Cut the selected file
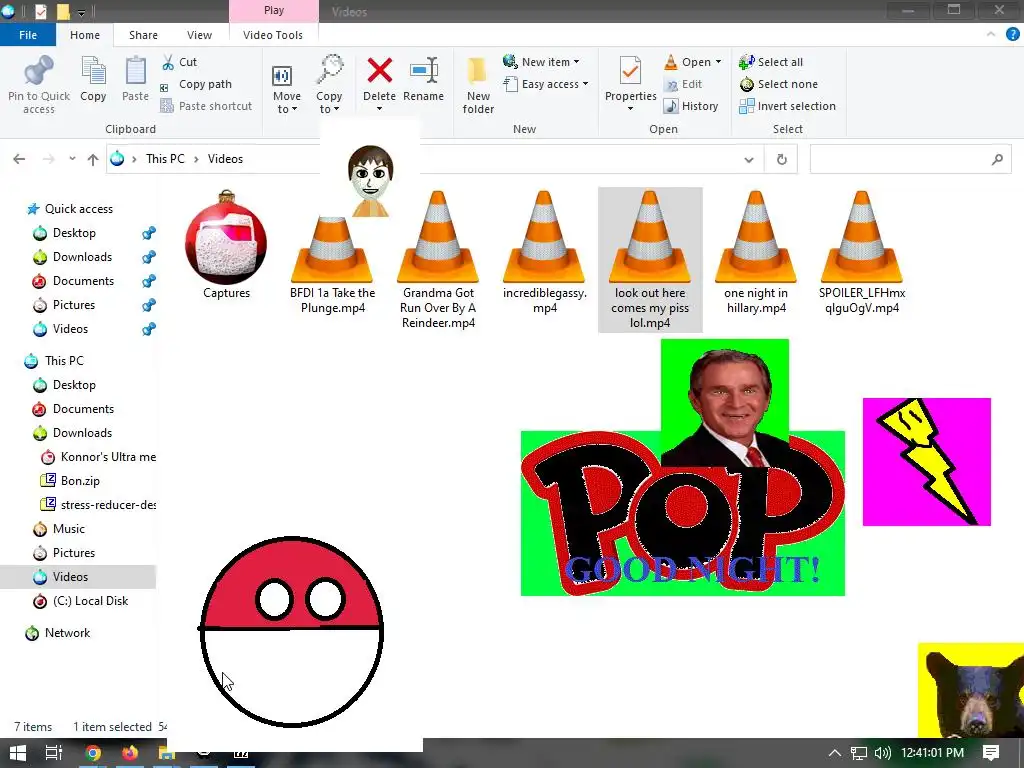Screen dimensions: 1024x768 pyautogui.click(x=179, y=62)
